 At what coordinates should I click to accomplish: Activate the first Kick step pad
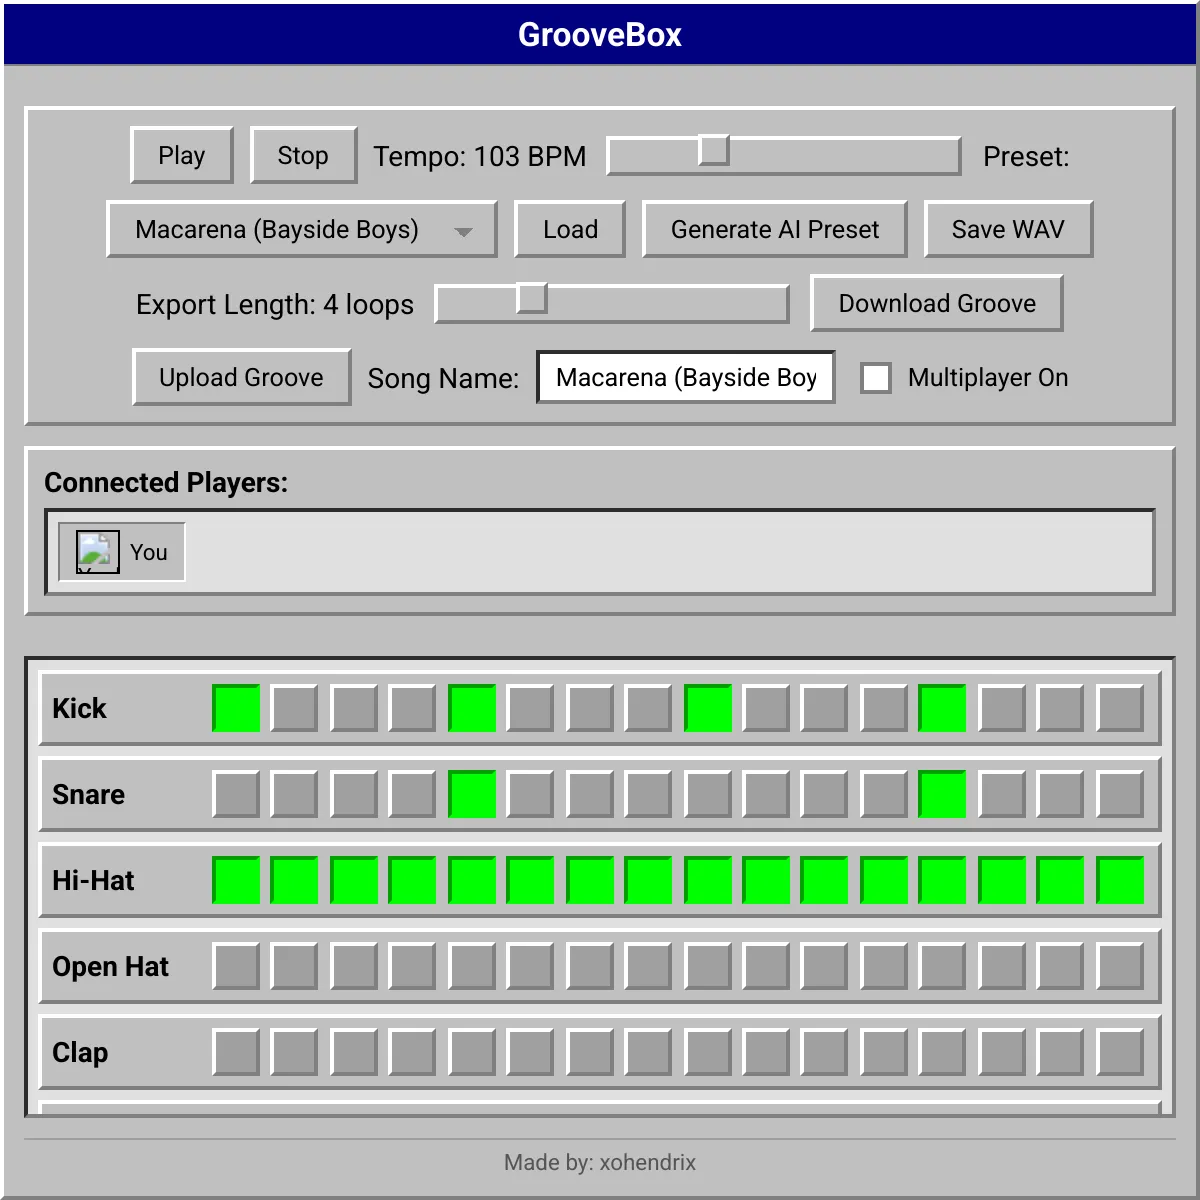tap(235, 708)
